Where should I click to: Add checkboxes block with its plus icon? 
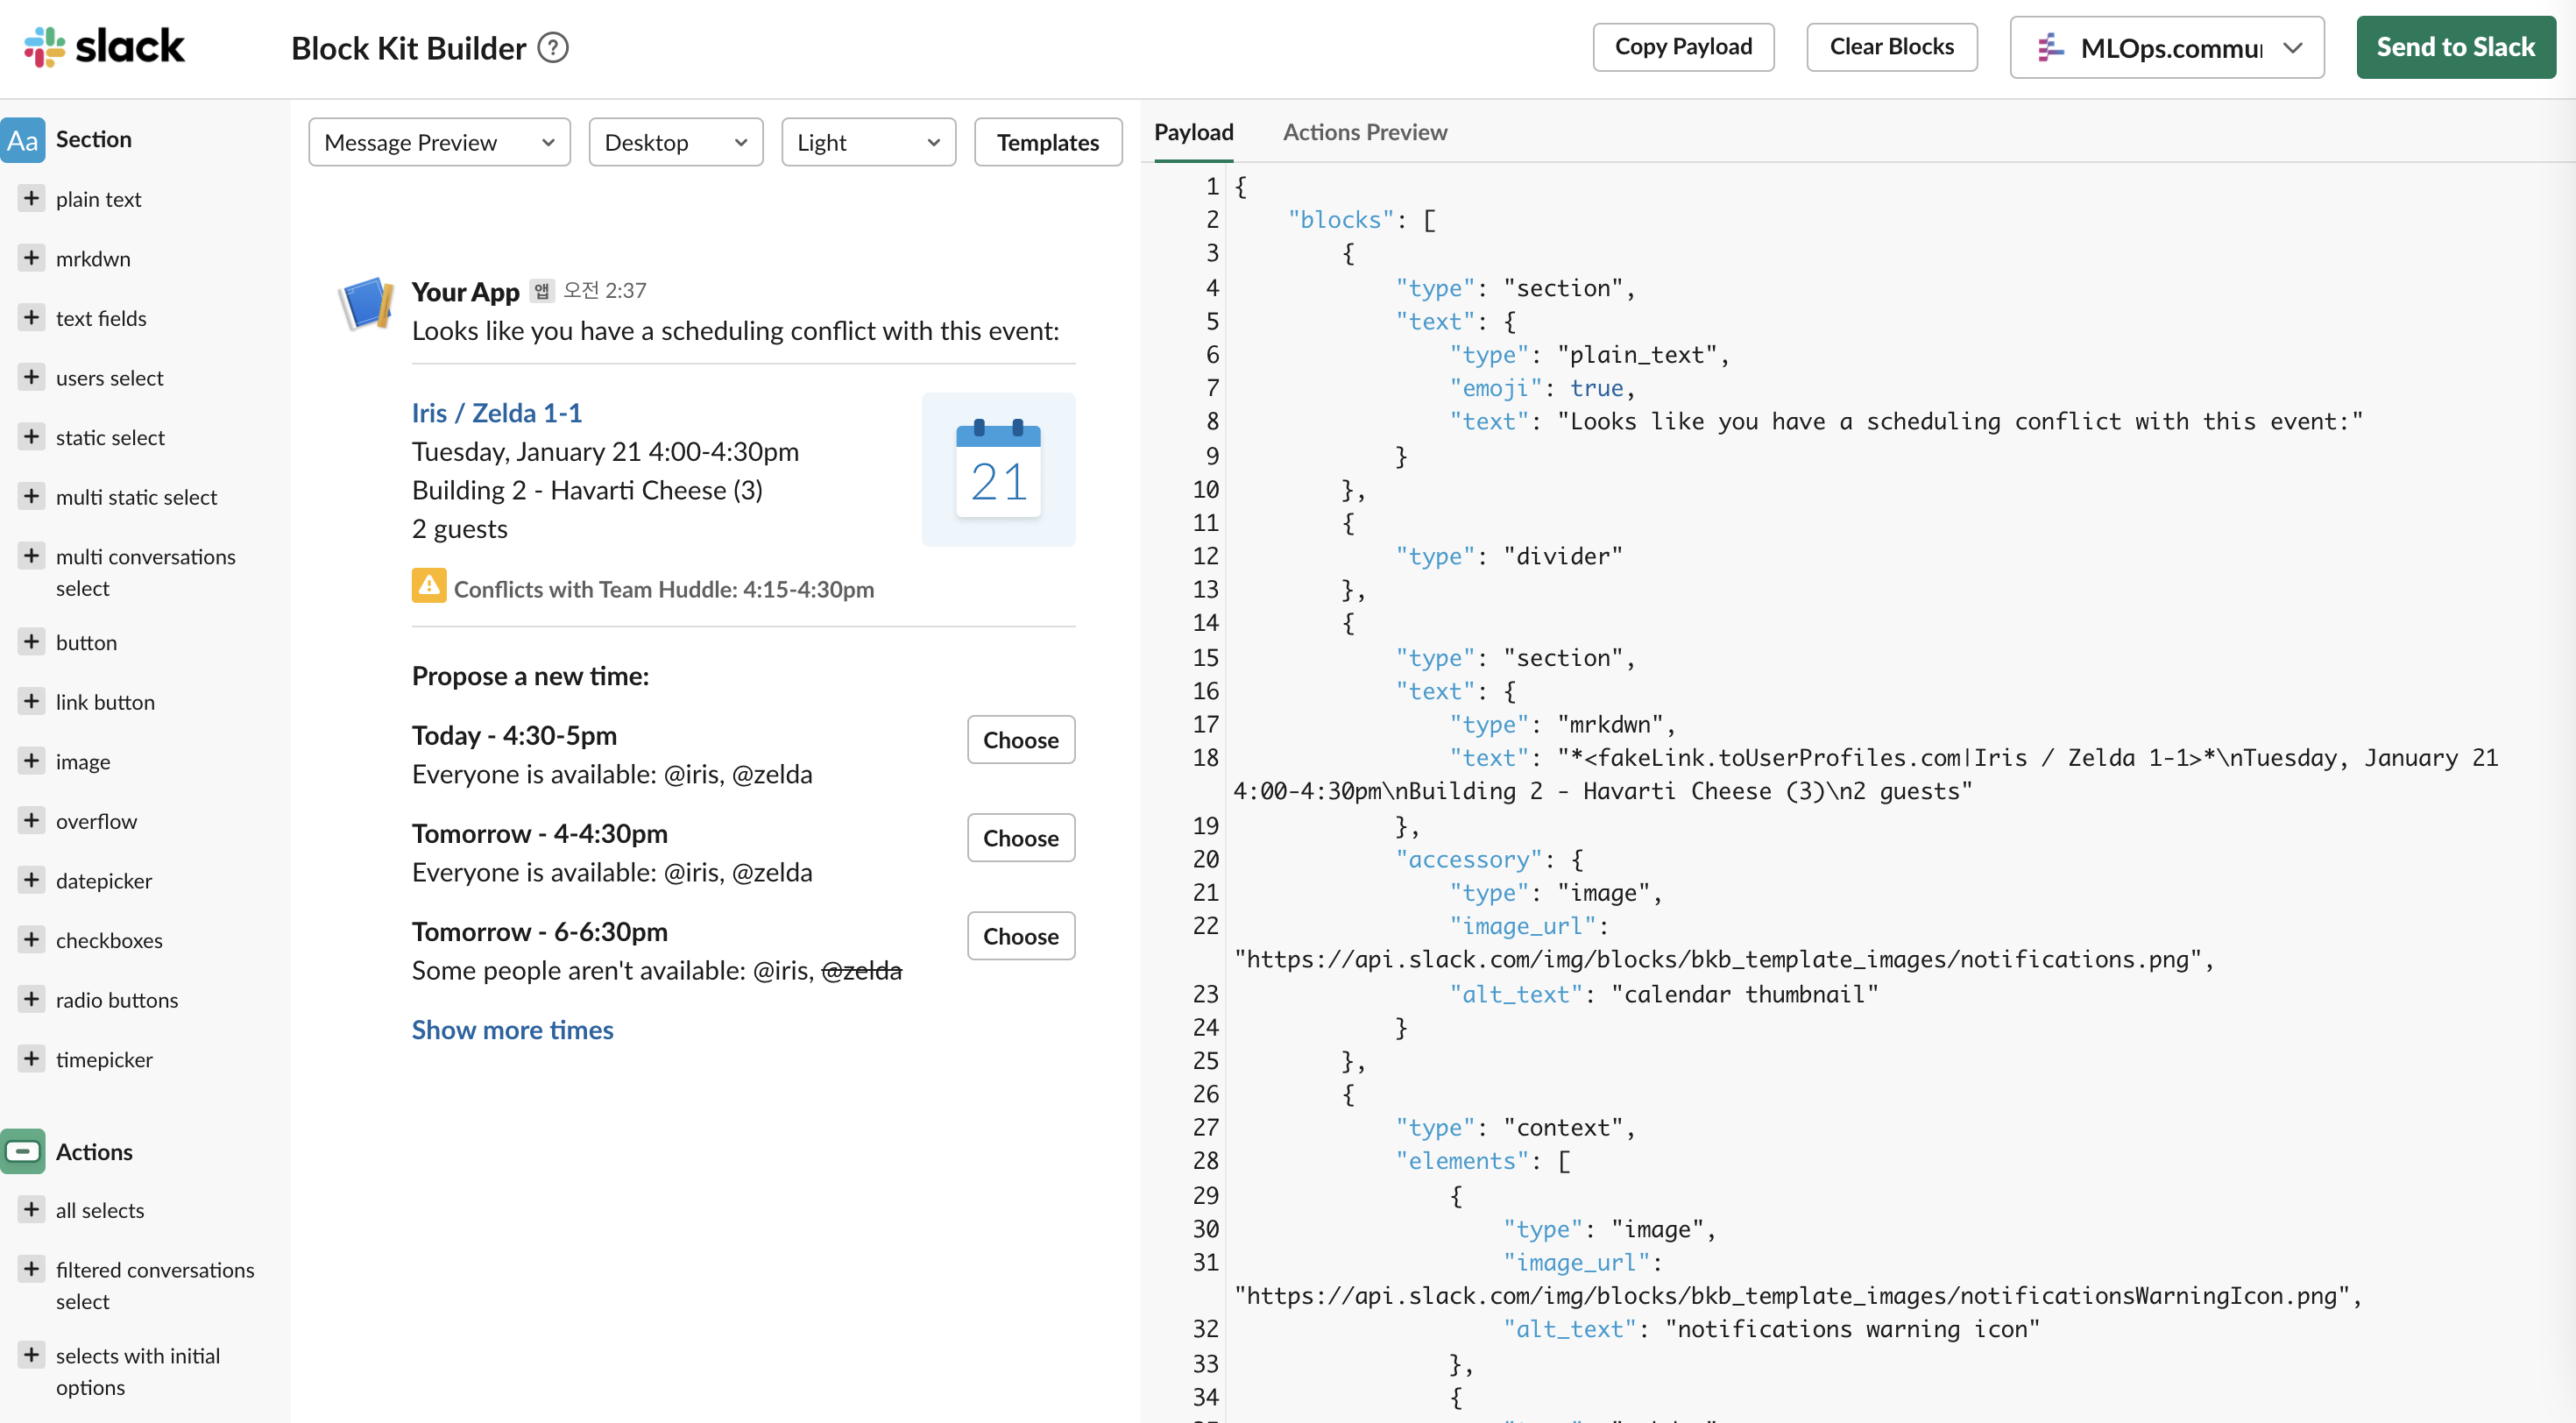[x=31, y=940]
